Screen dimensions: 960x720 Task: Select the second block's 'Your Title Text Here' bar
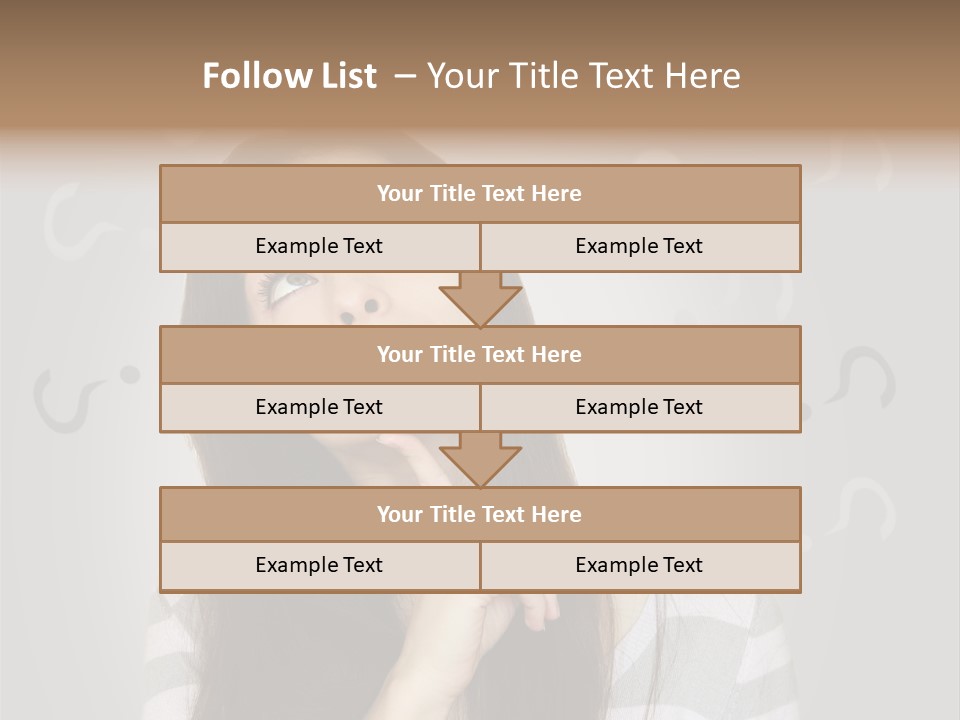tap(481, 354)
